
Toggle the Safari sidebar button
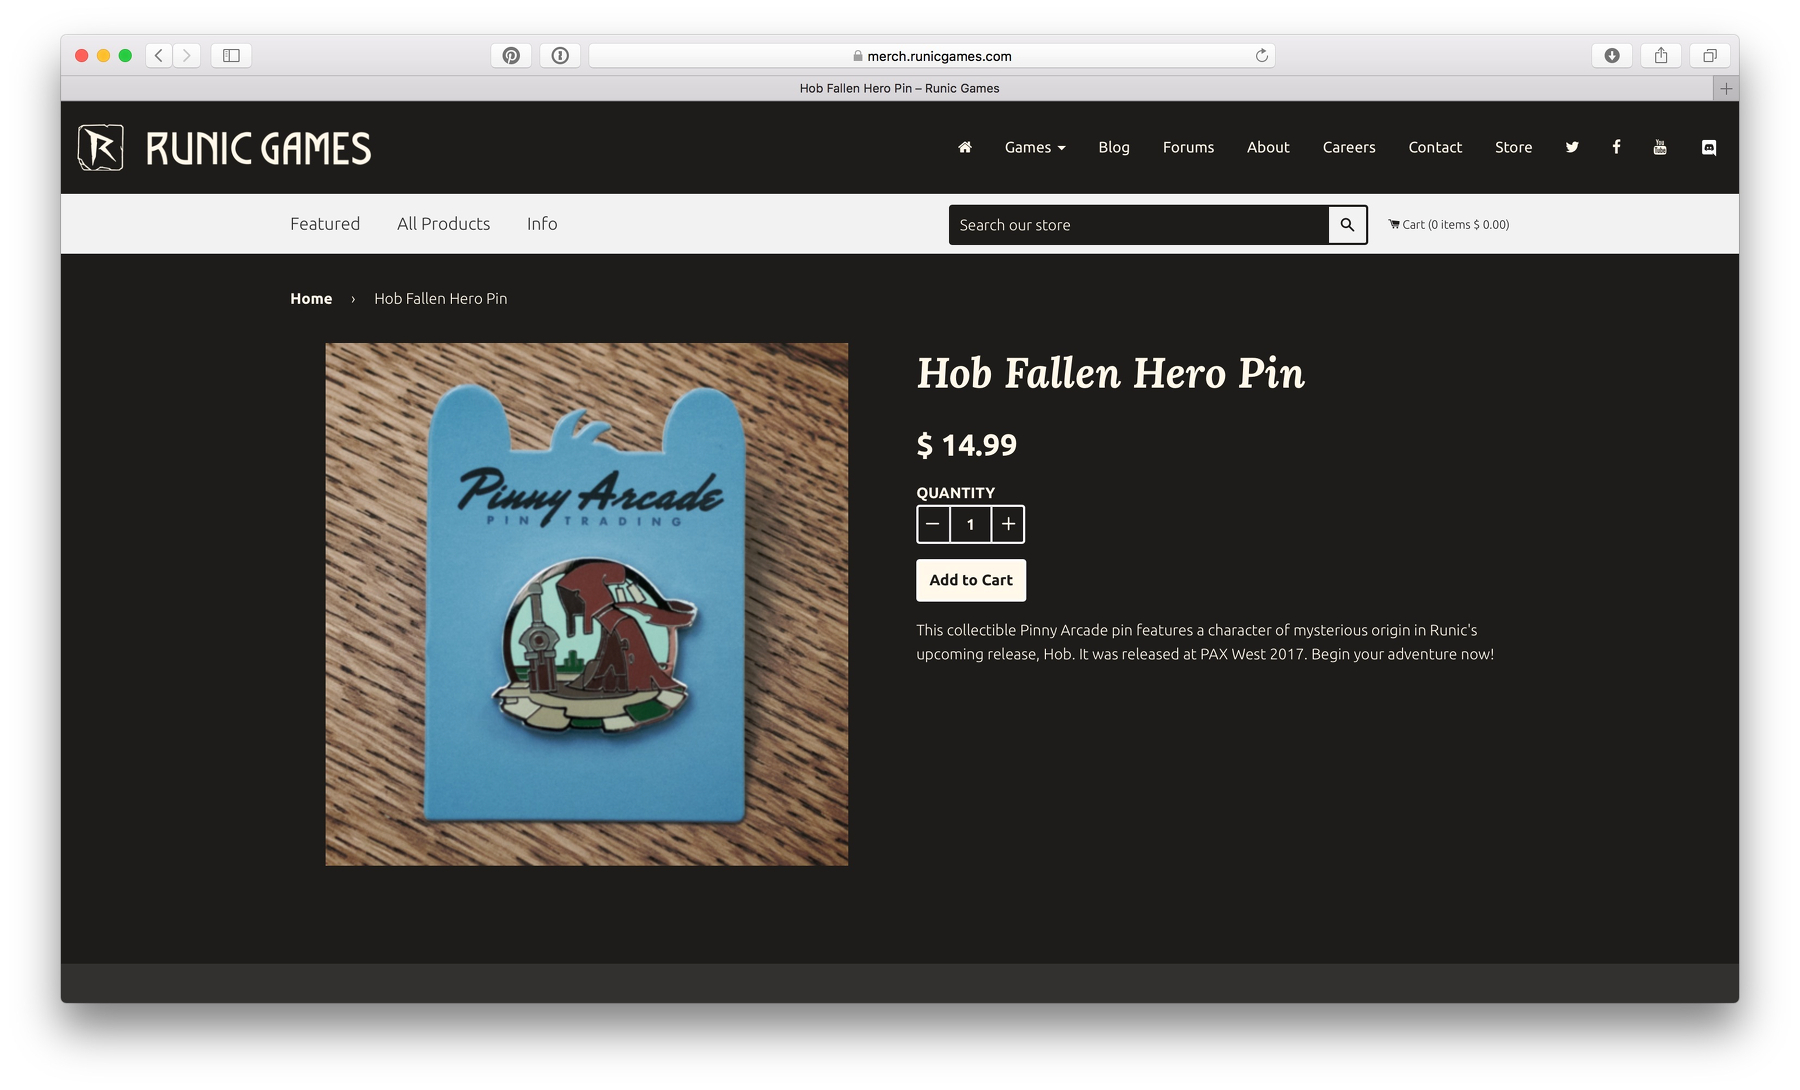(x=231, y=56)
